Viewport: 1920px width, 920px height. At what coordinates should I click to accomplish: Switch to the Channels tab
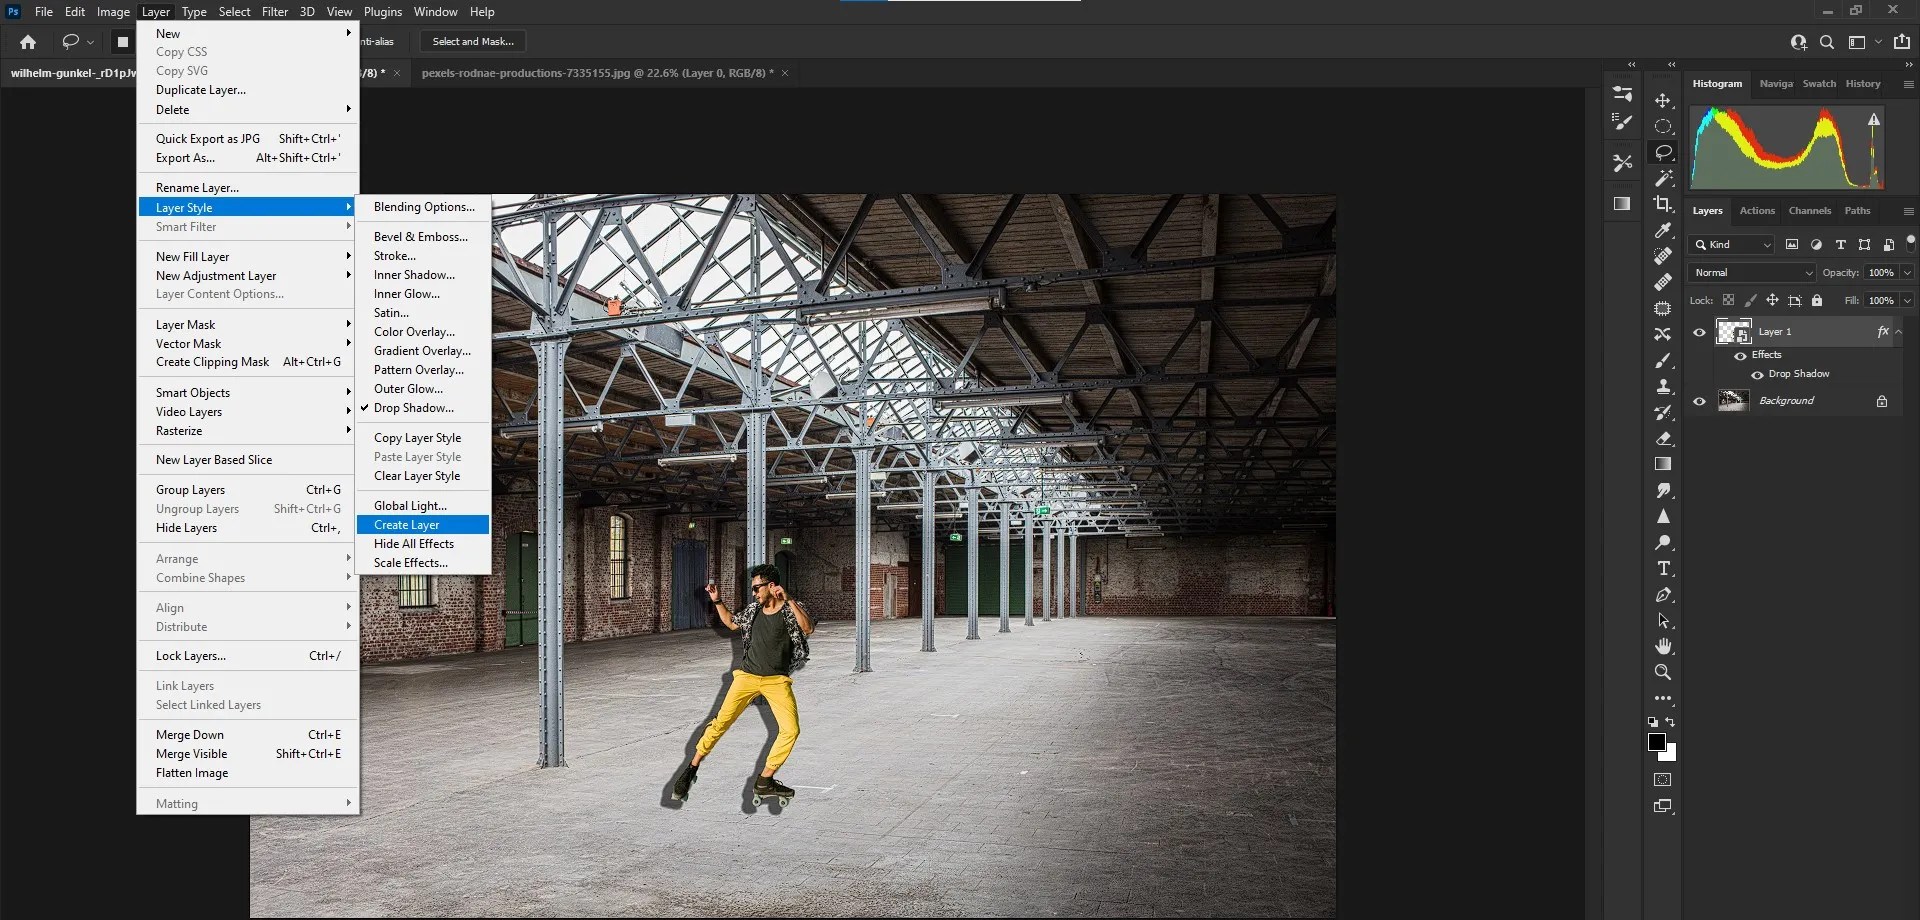coord(1809,211)
